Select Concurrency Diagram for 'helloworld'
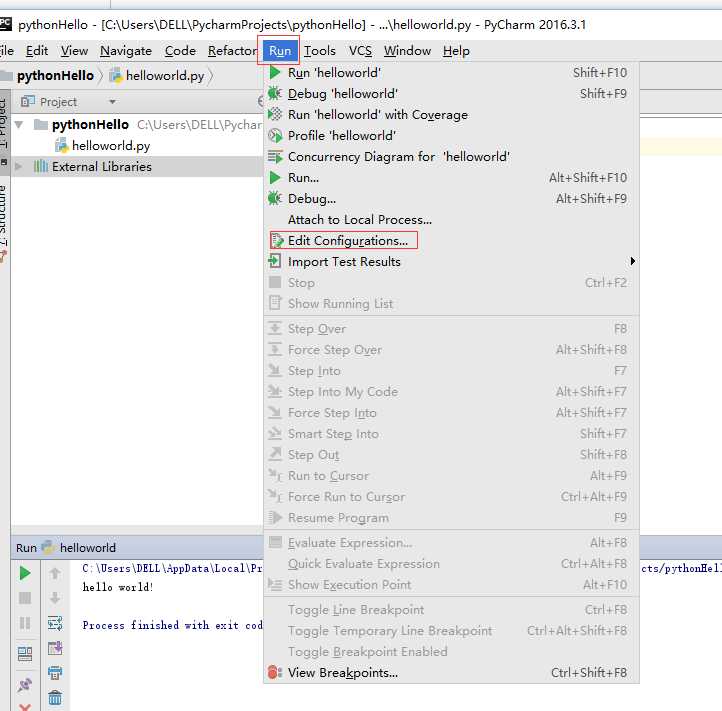Image resolution: width=722 pixels, height=711 pixels. pyautogui.click(x=451, y=157)
